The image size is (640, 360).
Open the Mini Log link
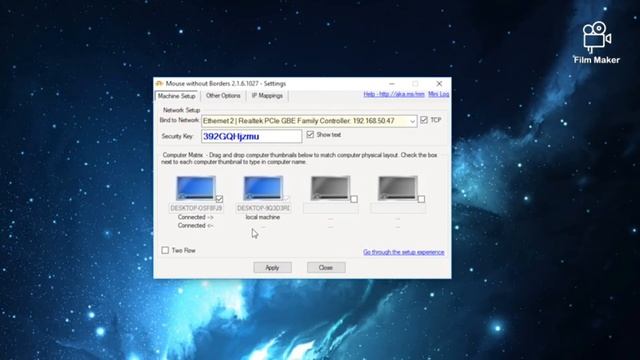(x=438, y=94)
